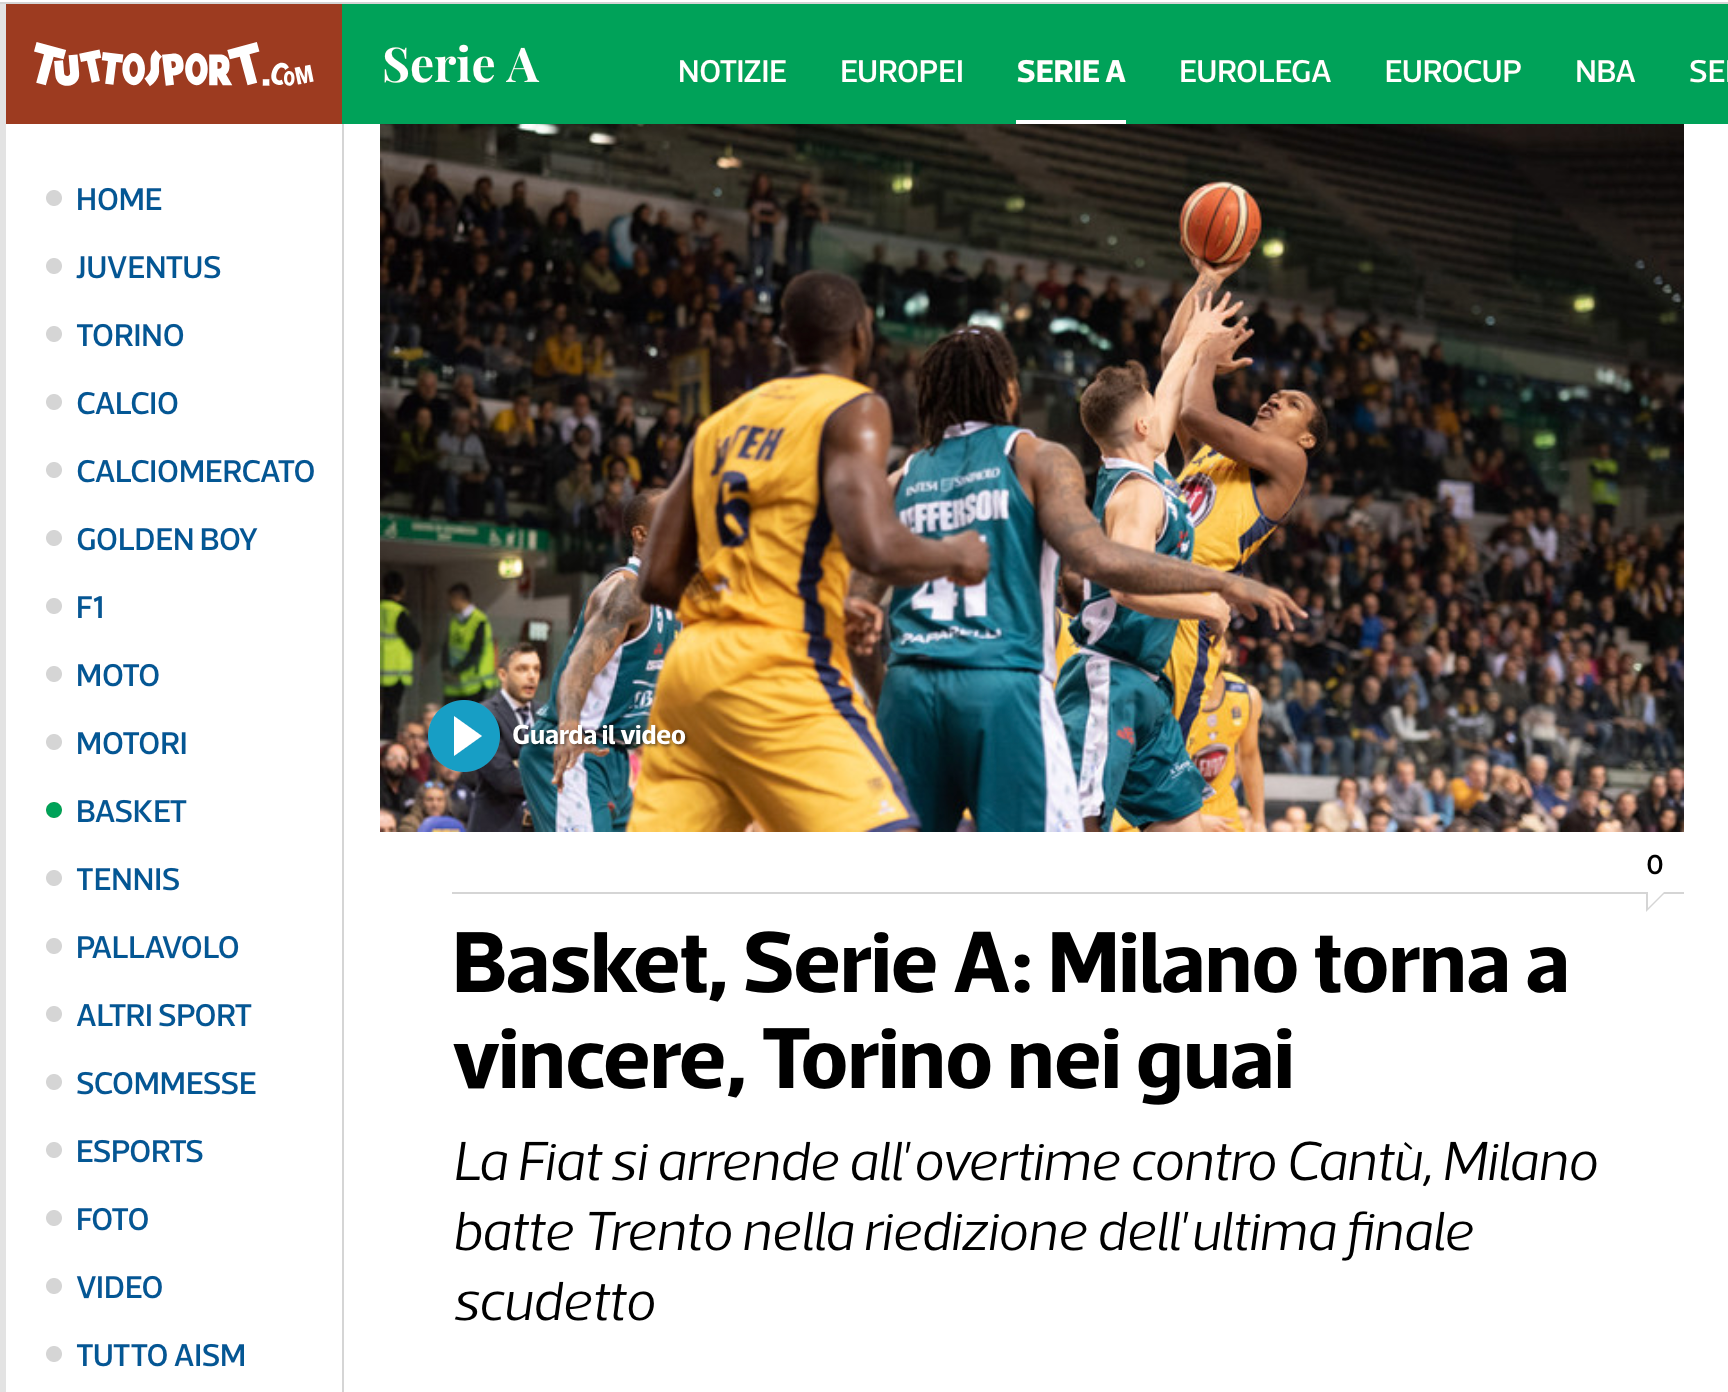Open Tennis section in sidebar
Image resolution: width=1728 pixels, height=1392 pixels.
128,880
